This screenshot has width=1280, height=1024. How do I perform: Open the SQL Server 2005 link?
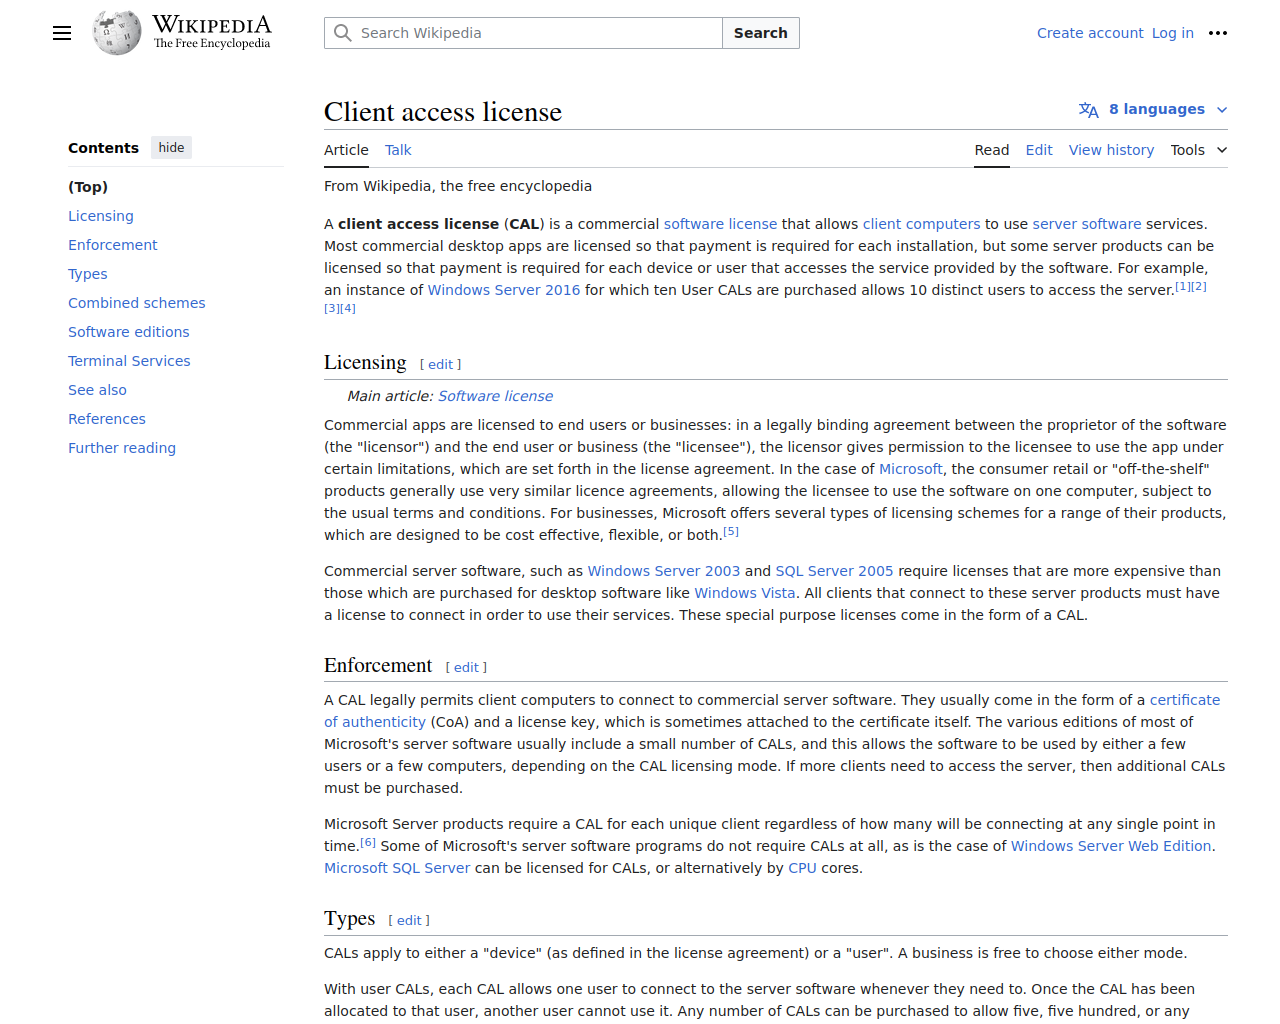pos(834,571)
